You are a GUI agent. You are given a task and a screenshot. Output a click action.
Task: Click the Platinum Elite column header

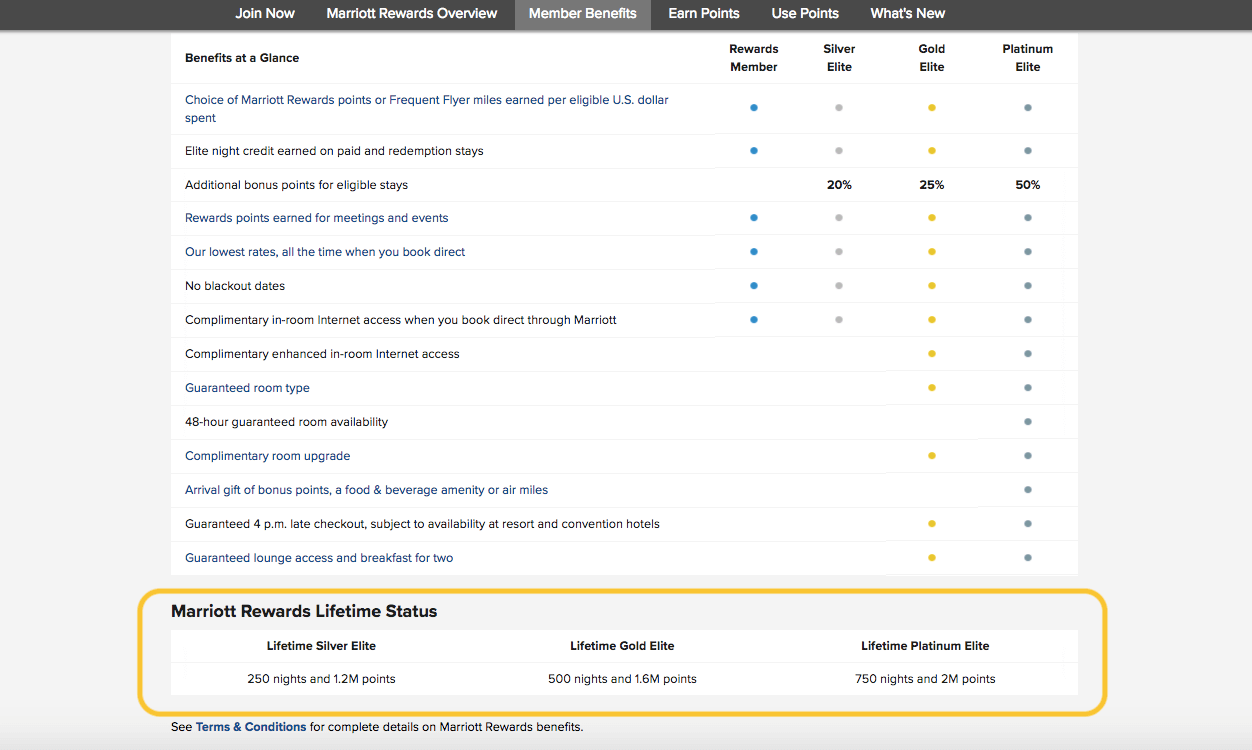click(x=1028, y=58)
